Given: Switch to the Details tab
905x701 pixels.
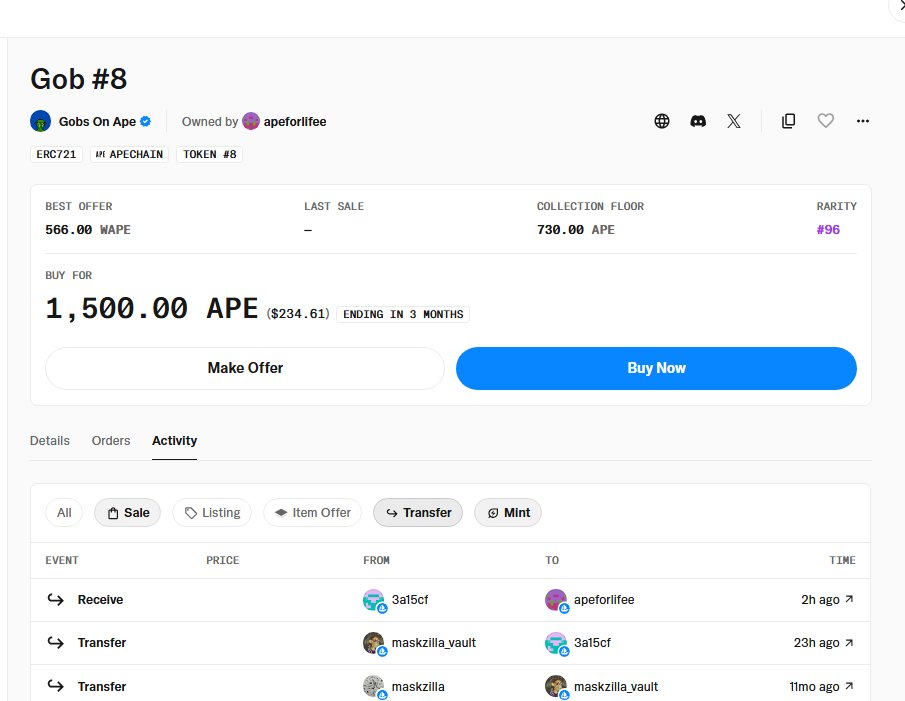Looking at the screenshot, I should (x=50, y=441).
